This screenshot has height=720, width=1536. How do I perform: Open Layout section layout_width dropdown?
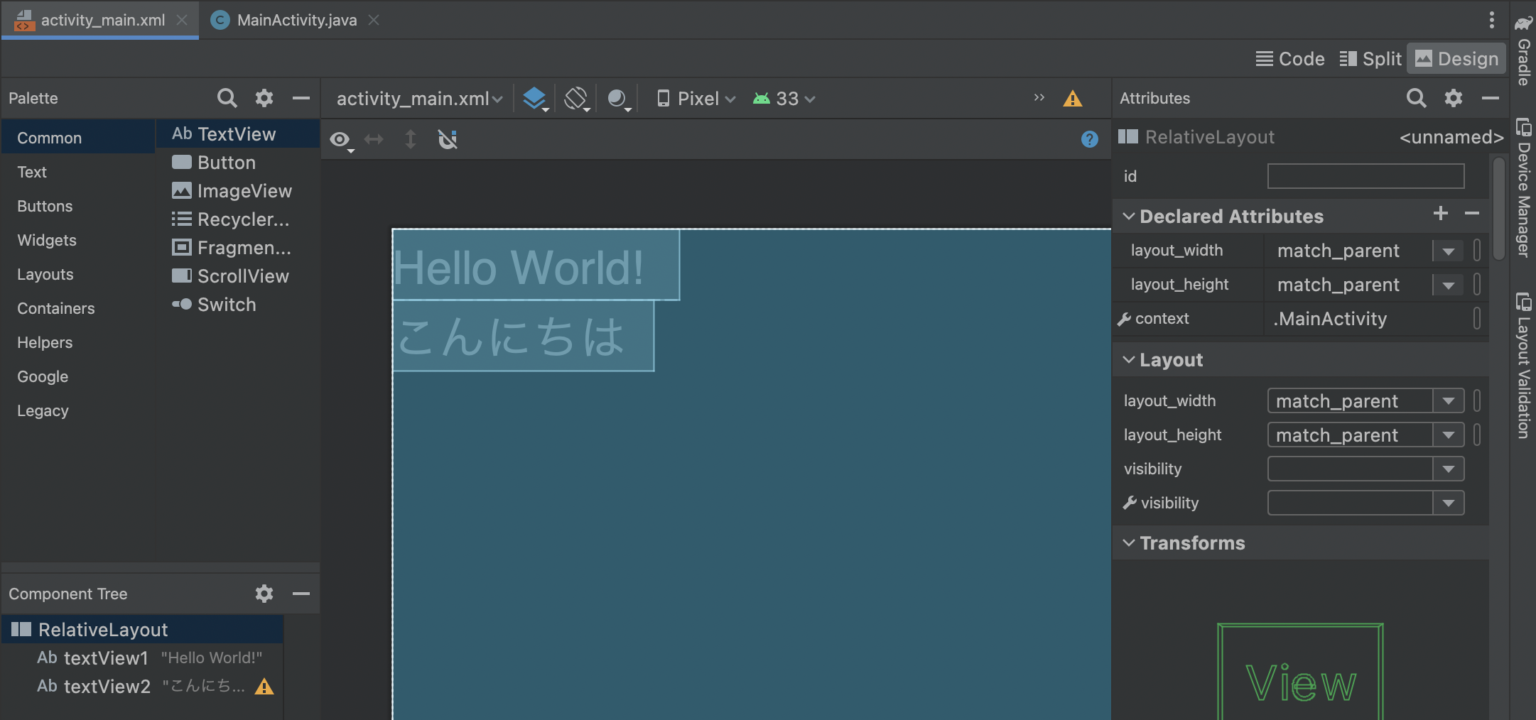point(1448,401)
